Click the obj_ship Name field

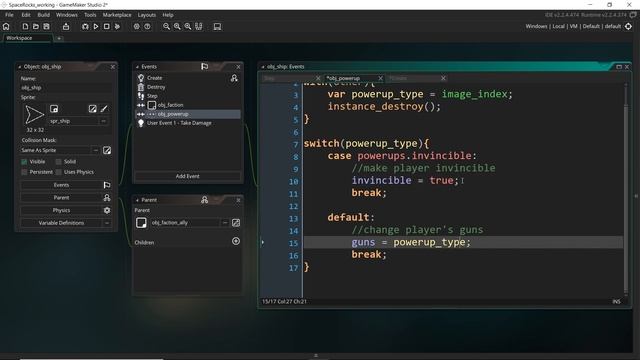[66, 87]
